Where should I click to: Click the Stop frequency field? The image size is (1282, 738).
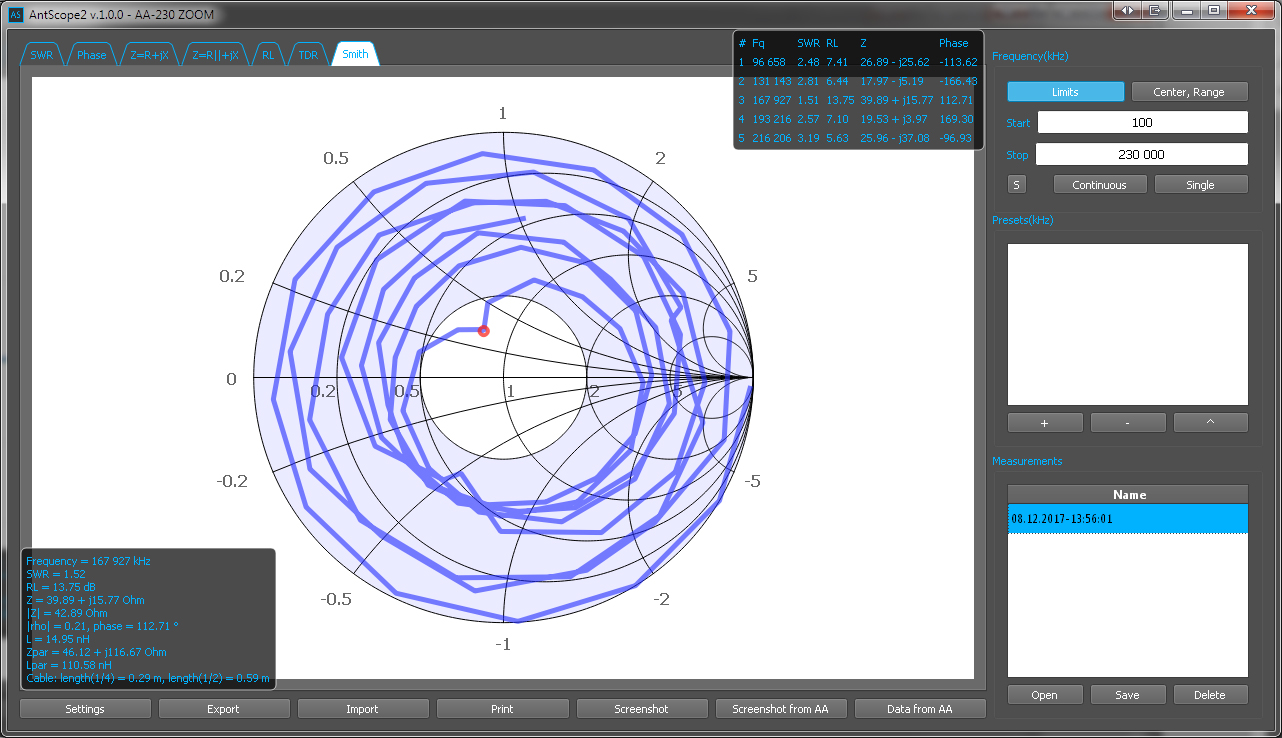click(1142, 155)
